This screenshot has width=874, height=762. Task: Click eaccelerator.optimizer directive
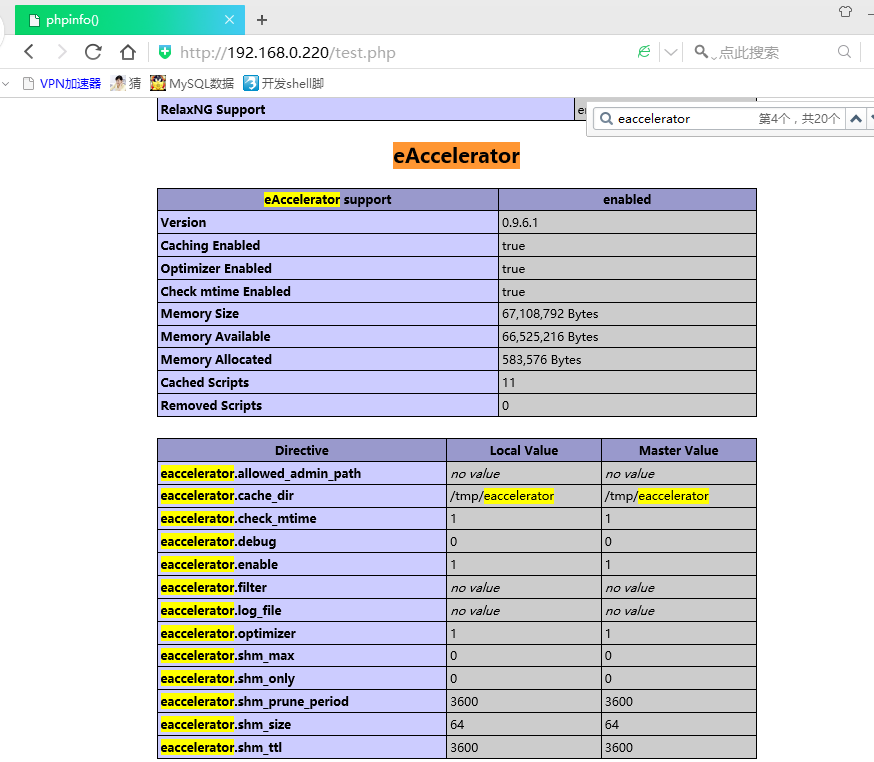coord(228,633)
